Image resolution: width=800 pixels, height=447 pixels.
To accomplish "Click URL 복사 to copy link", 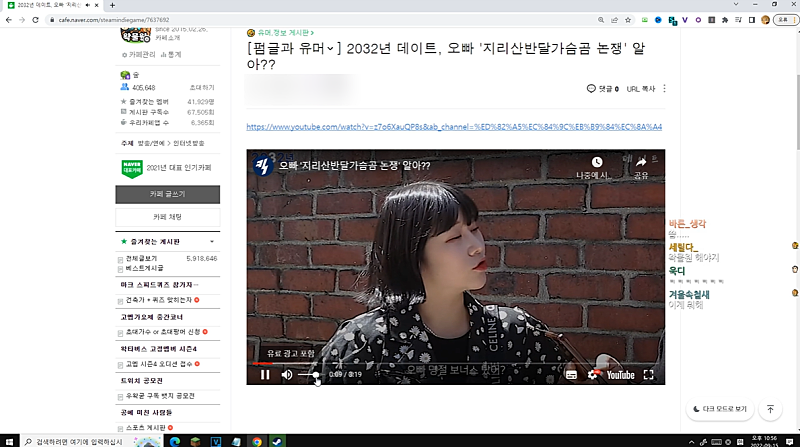I will point(640,89).
